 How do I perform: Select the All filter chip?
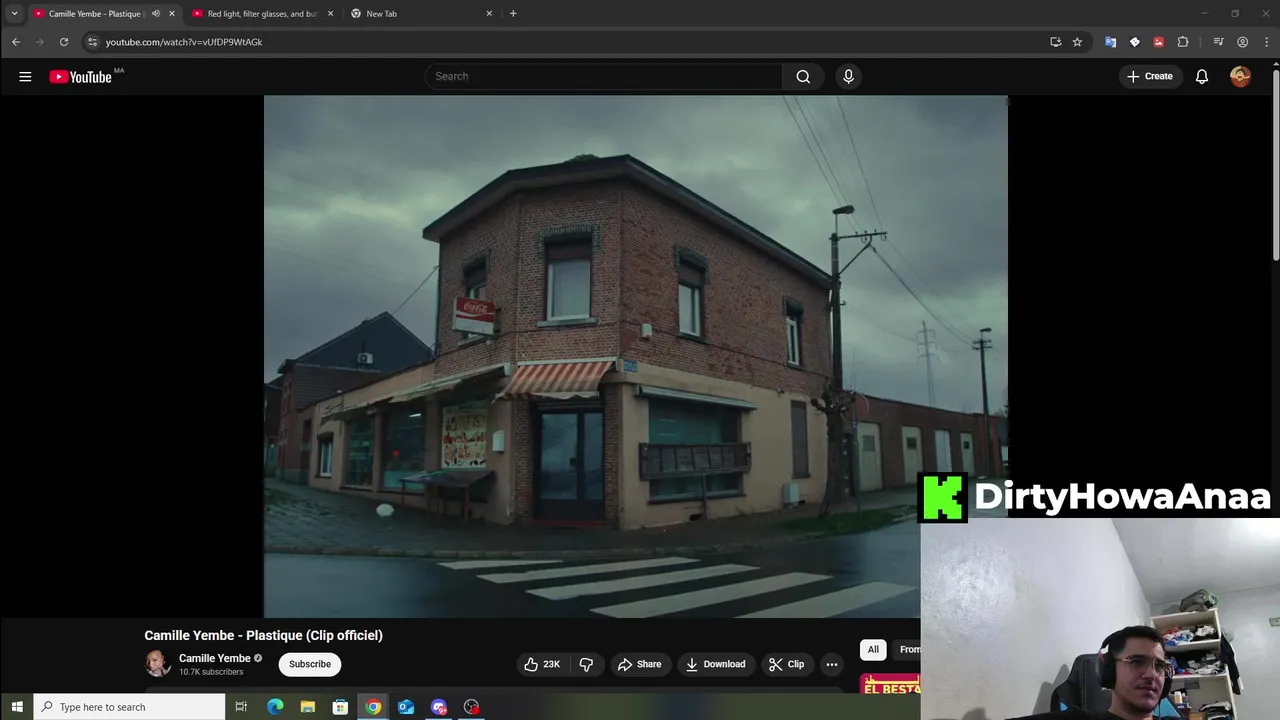click(873, 650)
